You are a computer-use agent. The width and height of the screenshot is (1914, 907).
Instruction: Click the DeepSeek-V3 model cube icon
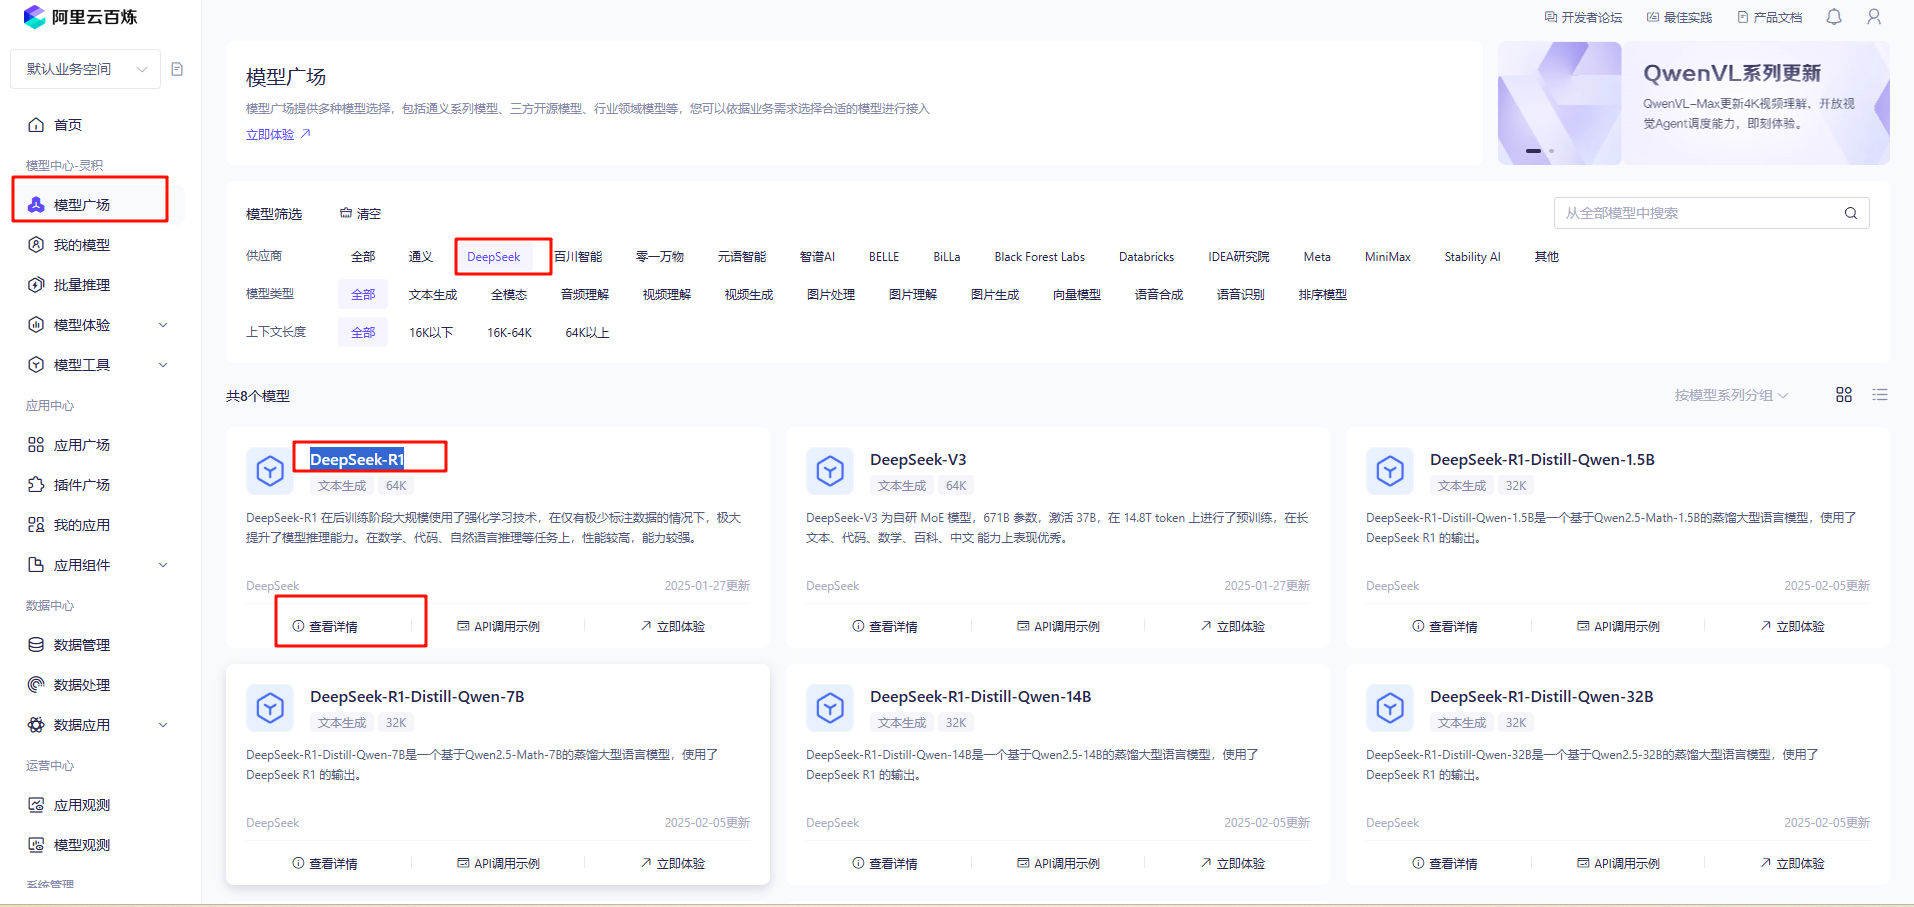coord(830,470)
